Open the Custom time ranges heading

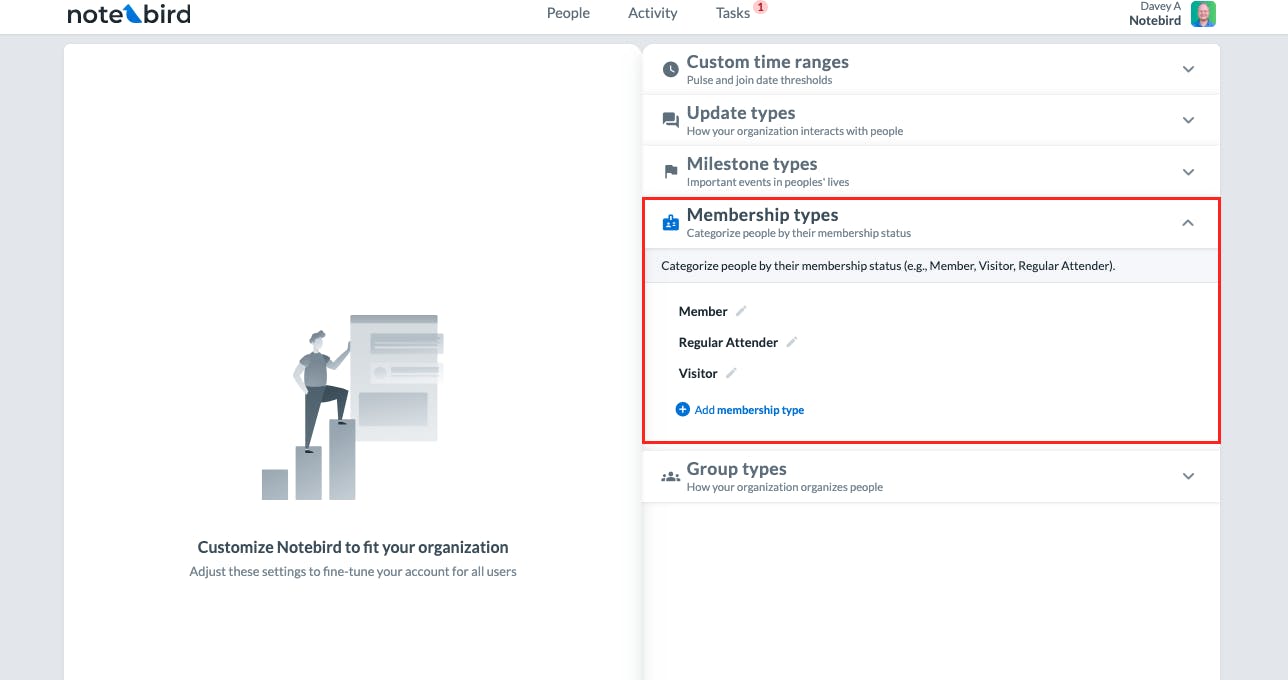pos(767,62)
